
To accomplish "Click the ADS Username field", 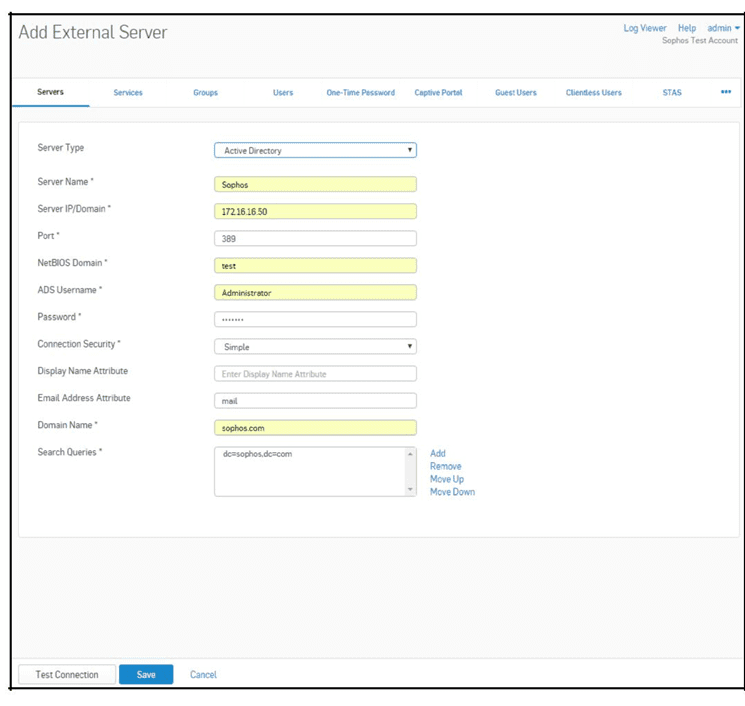I will pyautogui.click(x=315, y=292).
